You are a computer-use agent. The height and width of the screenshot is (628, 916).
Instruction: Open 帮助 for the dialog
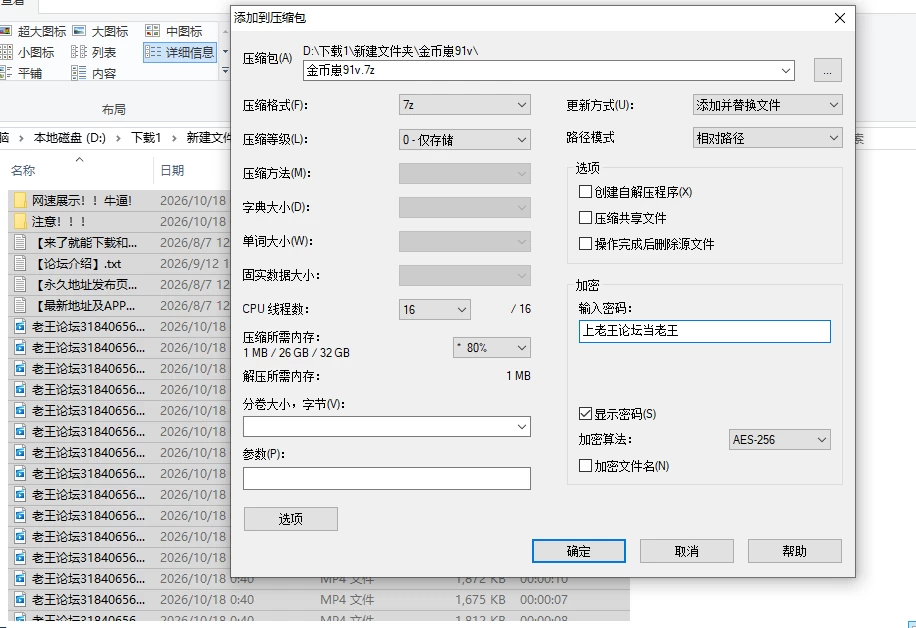point(794,551)
